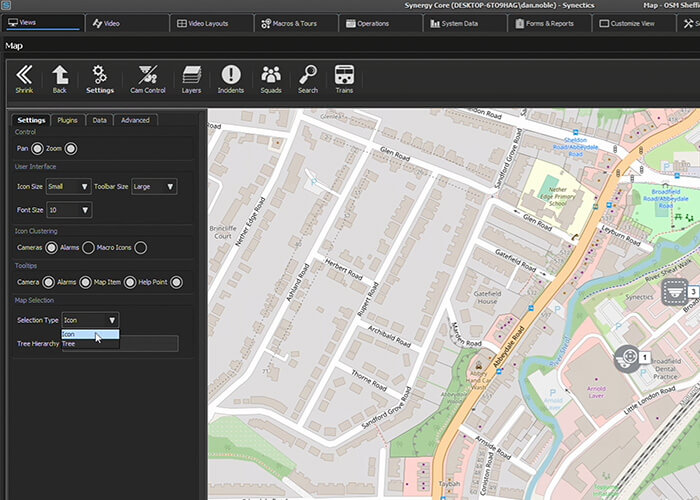Click Little London Road label on map
The image size is (700, 500).
coord(650,400)
